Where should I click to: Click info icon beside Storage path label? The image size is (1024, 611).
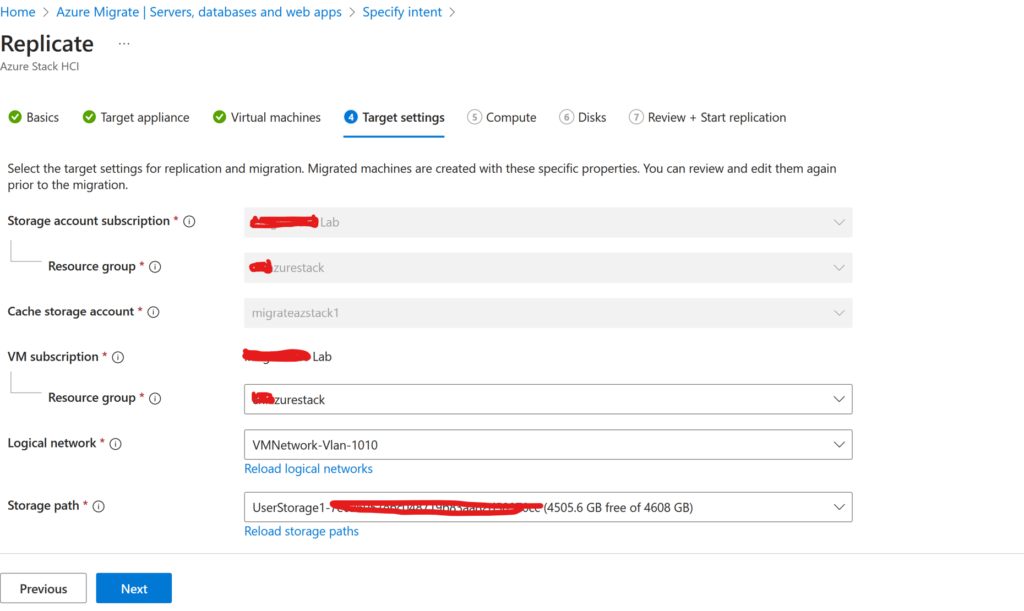[98, 506]
